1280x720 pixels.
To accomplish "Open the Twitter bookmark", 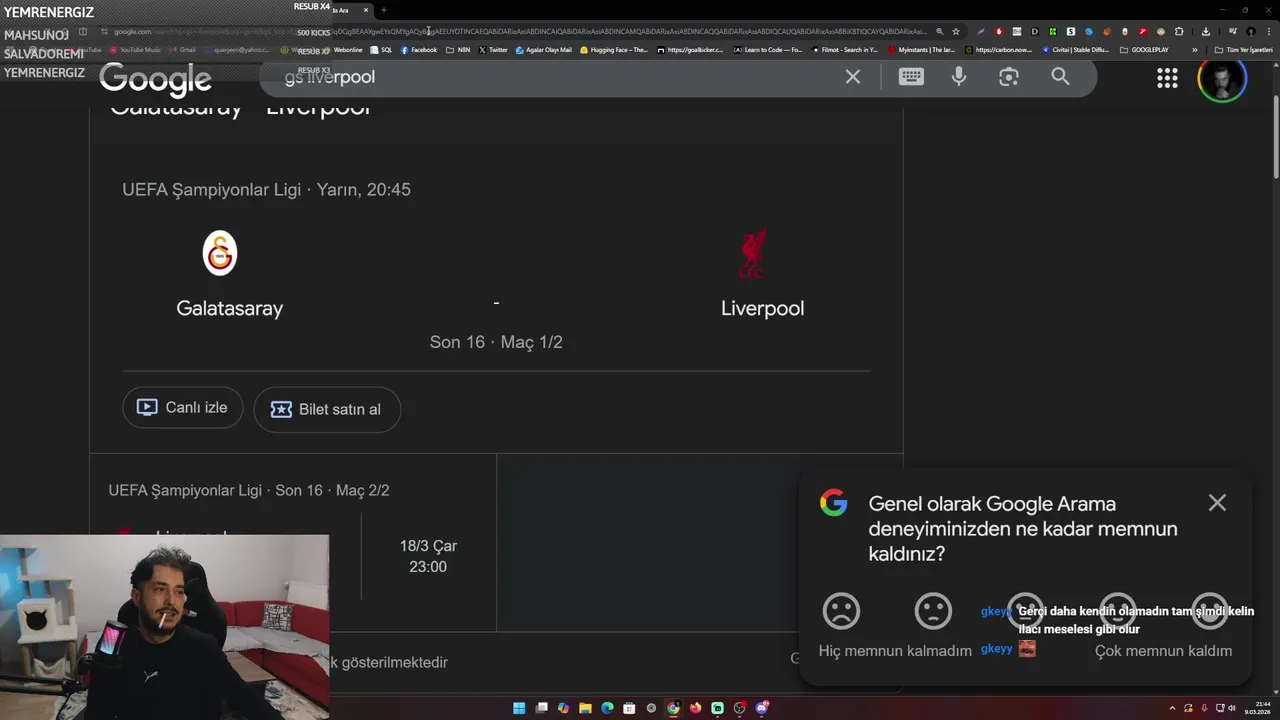I will point(493,49).
